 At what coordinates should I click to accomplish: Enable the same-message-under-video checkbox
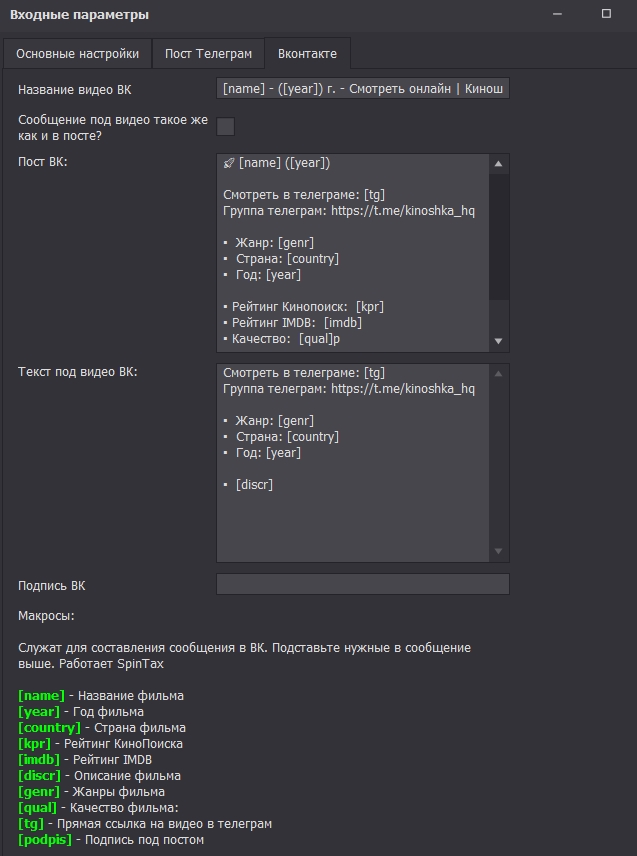[226, 126]
